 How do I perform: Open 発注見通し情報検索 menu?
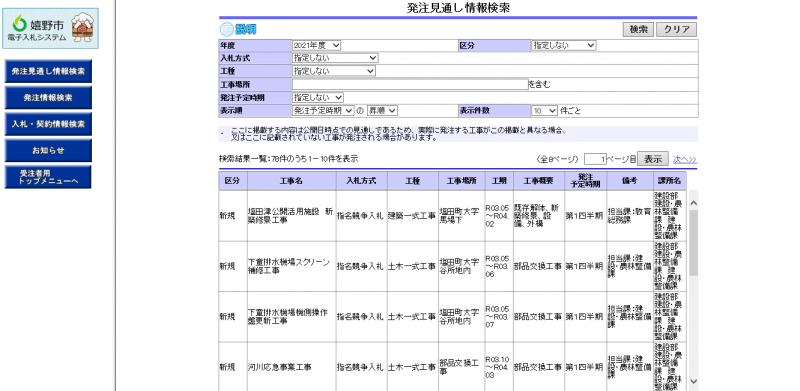click(x=48, y=71)
